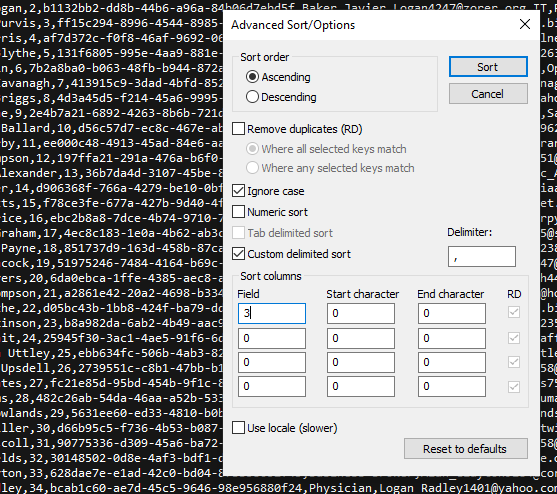
Task: Click the editor line containing Payne,18
Action: 112,248
